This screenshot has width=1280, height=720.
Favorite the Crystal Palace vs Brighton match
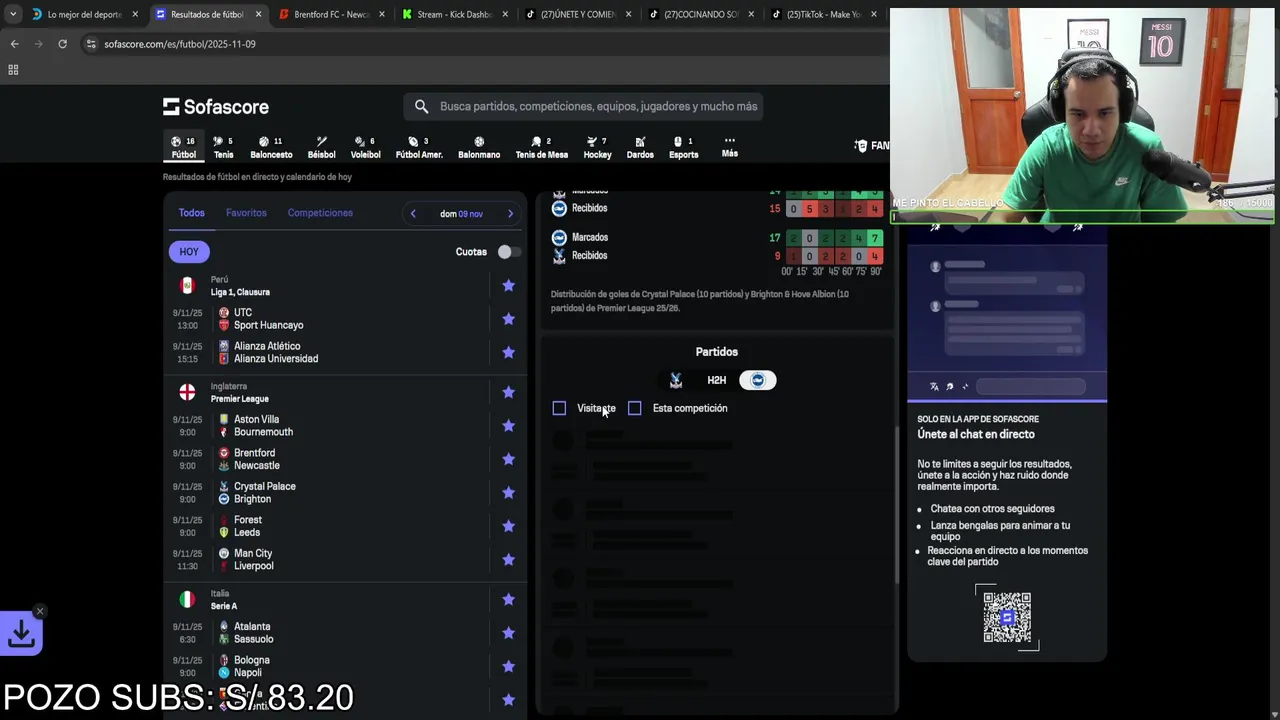[508, 492]
